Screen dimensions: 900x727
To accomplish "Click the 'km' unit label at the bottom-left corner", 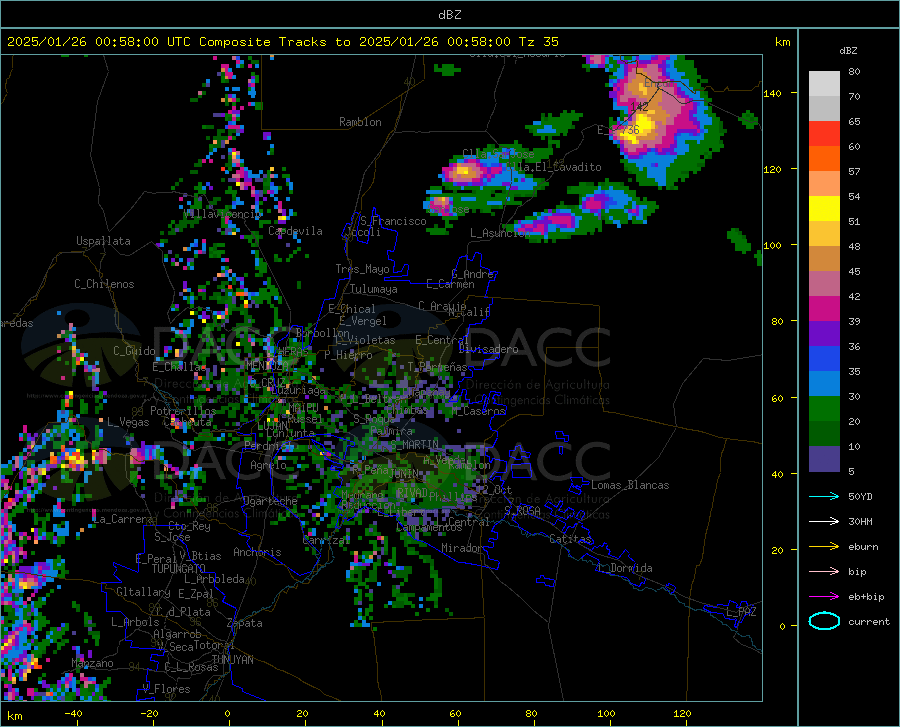I will (x=14, y=716).
